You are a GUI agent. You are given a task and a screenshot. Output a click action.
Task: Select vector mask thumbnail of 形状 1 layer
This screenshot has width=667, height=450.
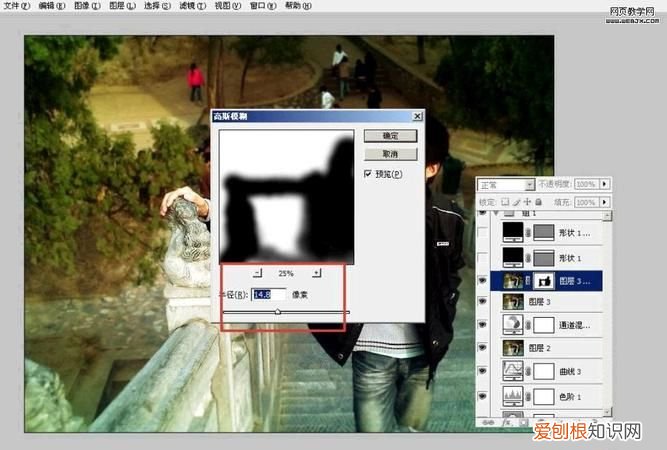[544, 258]
